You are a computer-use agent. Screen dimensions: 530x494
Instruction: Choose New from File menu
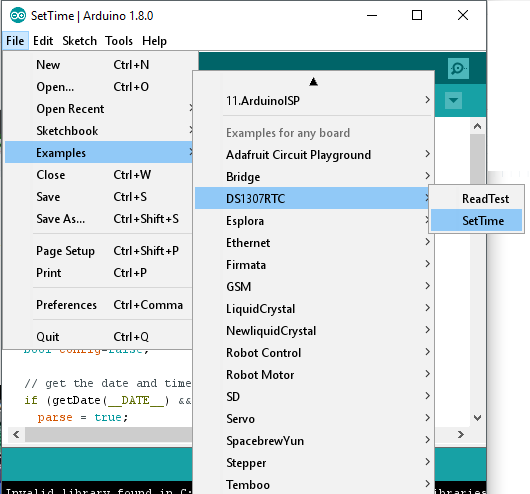click(x=98, y=65)
